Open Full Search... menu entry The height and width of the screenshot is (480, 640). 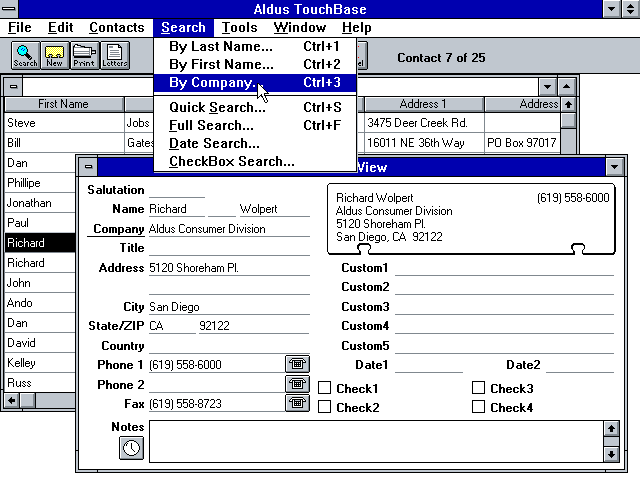[255, 125]
